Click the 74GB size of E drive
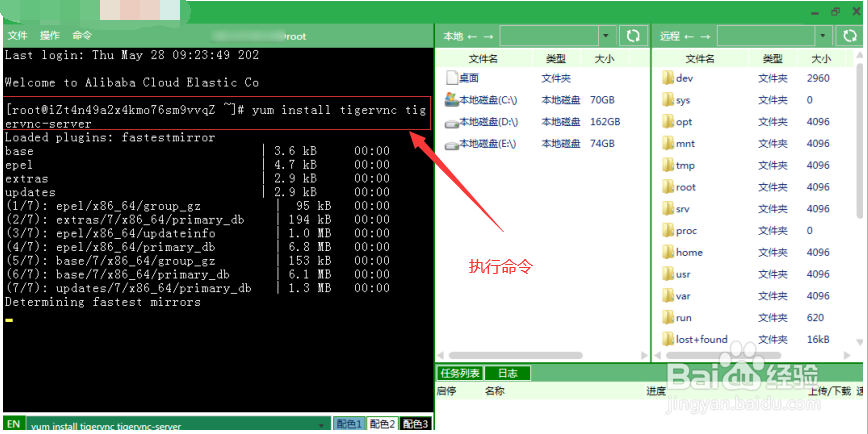Viewport: 868px width, 434px height. pyautogui.click(x=602, y=143)
